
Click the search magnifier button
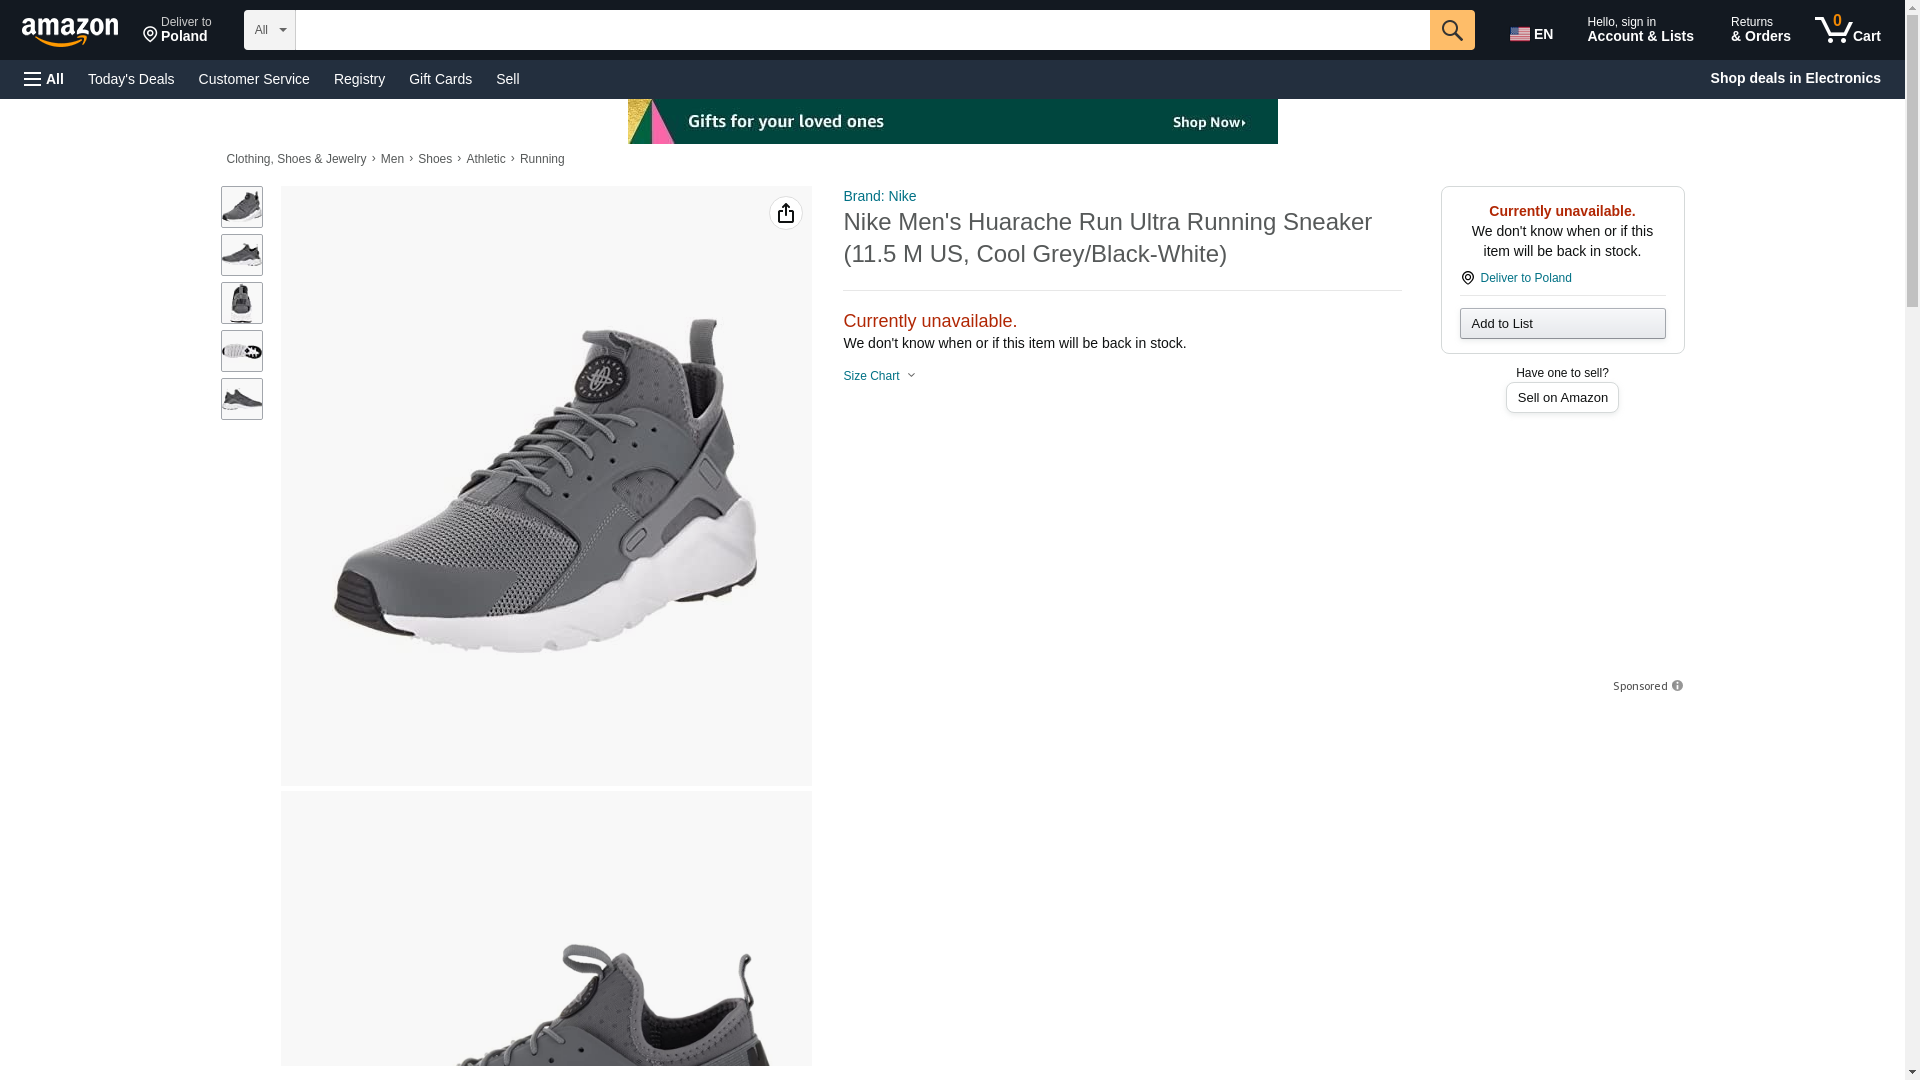pos(1451,30)
